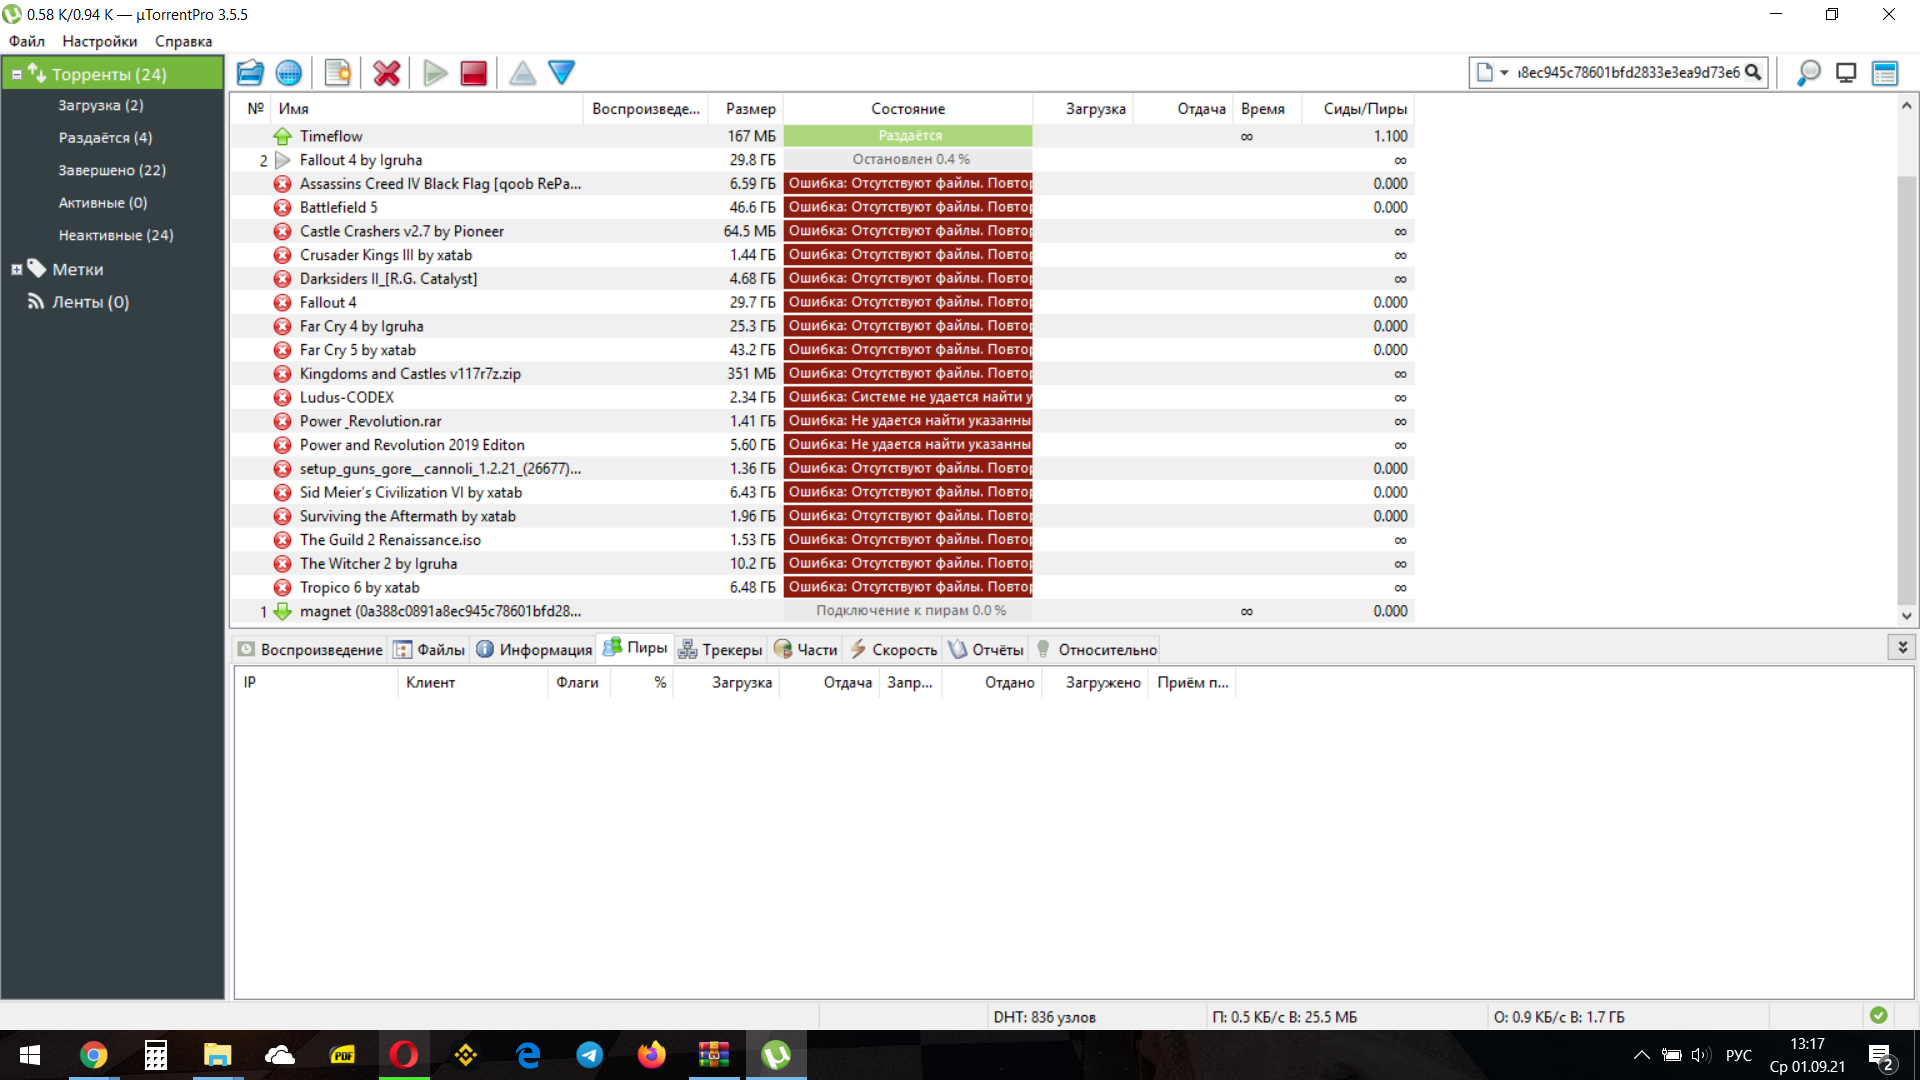
Task: Open Opera browser from the taskbar
Action: (404, 1055)
